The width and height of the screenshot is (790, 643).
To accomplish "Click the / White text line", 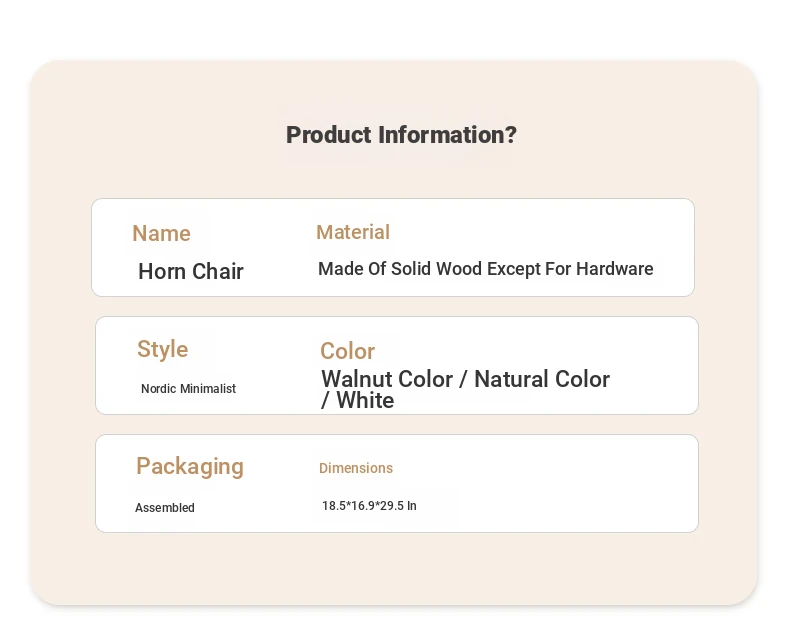I will tap(358, 401).
